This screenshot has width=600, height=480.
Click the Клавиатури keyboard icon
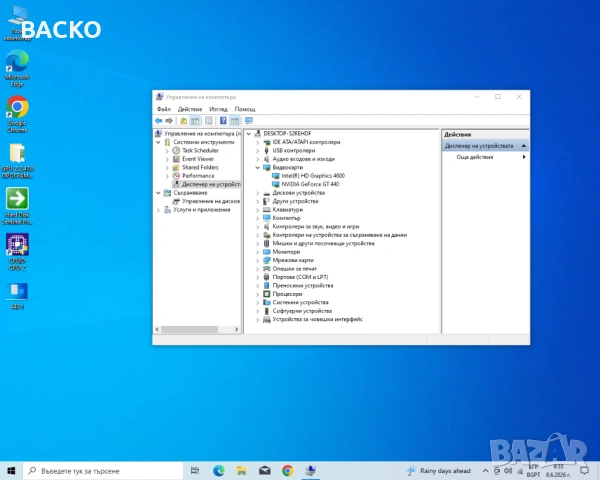267,209
